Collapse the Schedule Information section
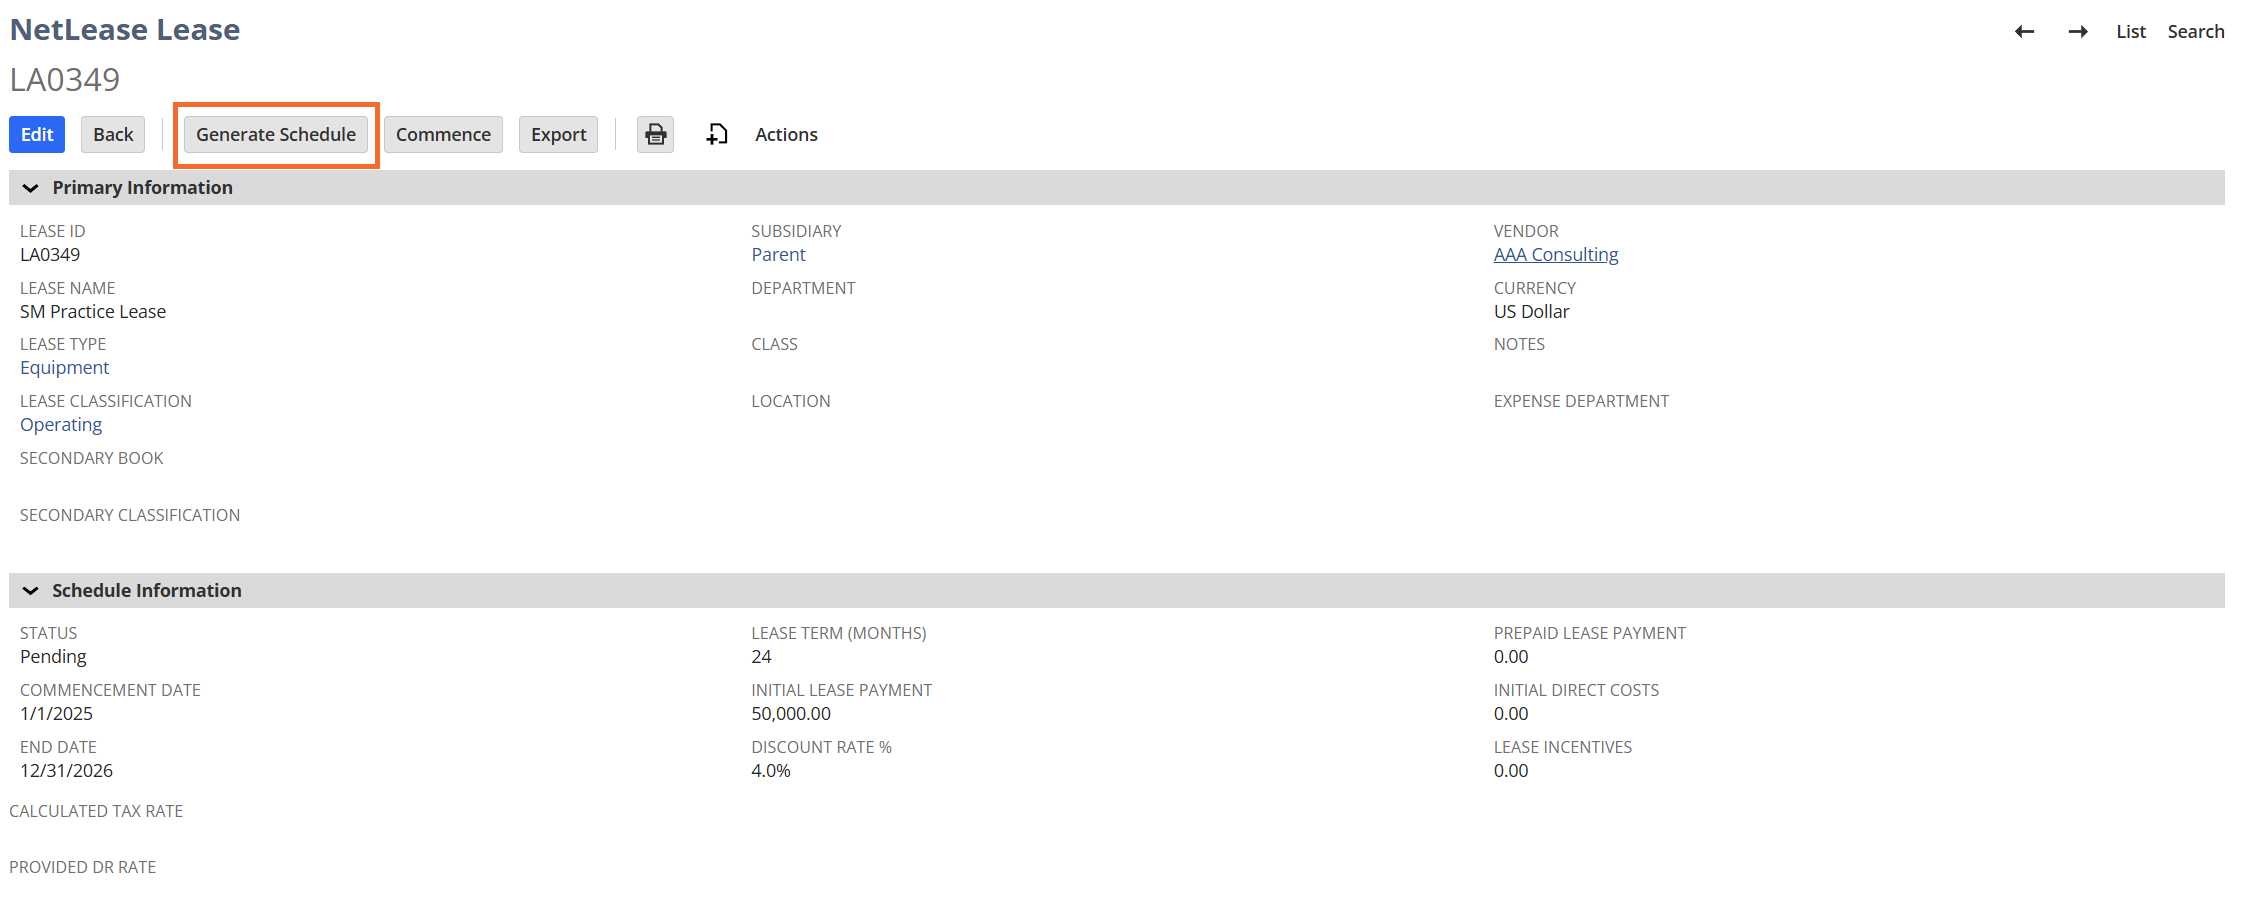 pyautogui.click(x=31, y=591)
